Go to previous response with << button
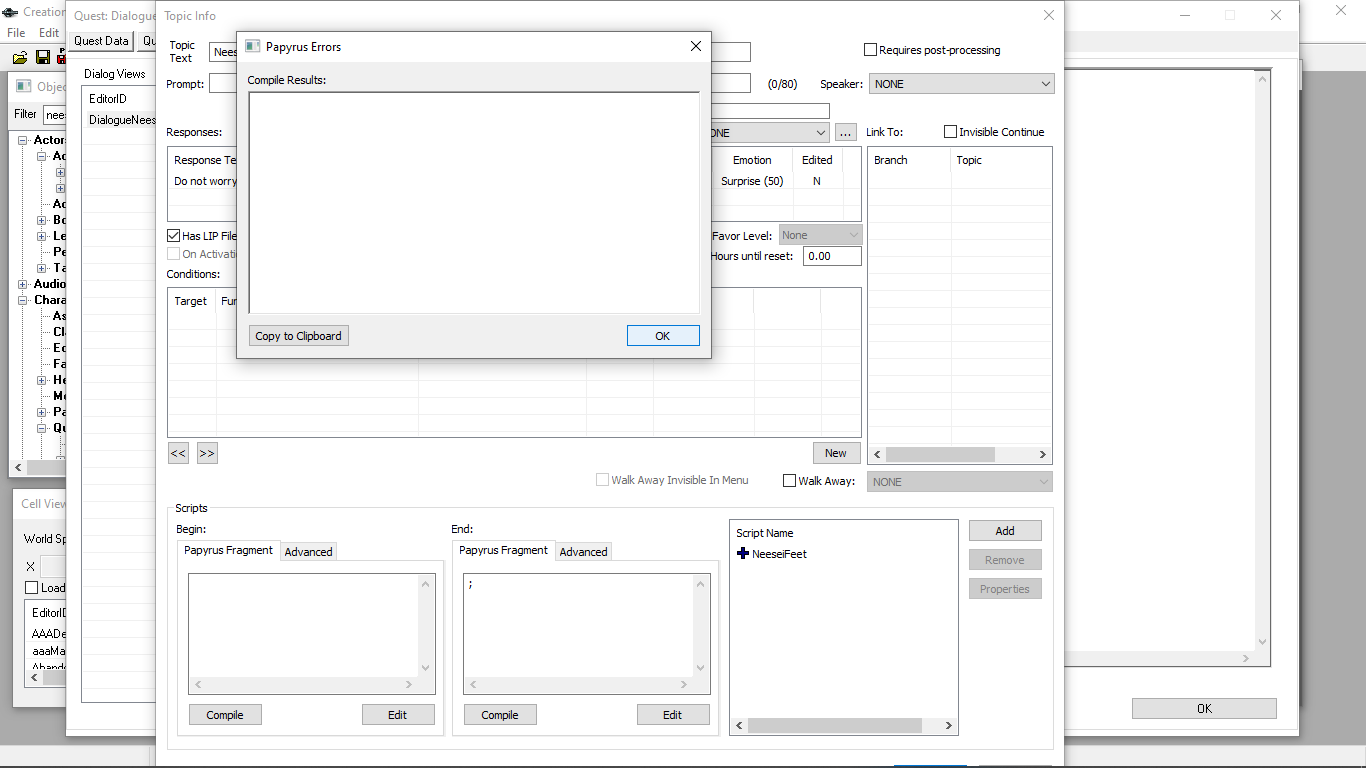The height and width of the screenshot is (768, 1366). (x=178, y=453)
